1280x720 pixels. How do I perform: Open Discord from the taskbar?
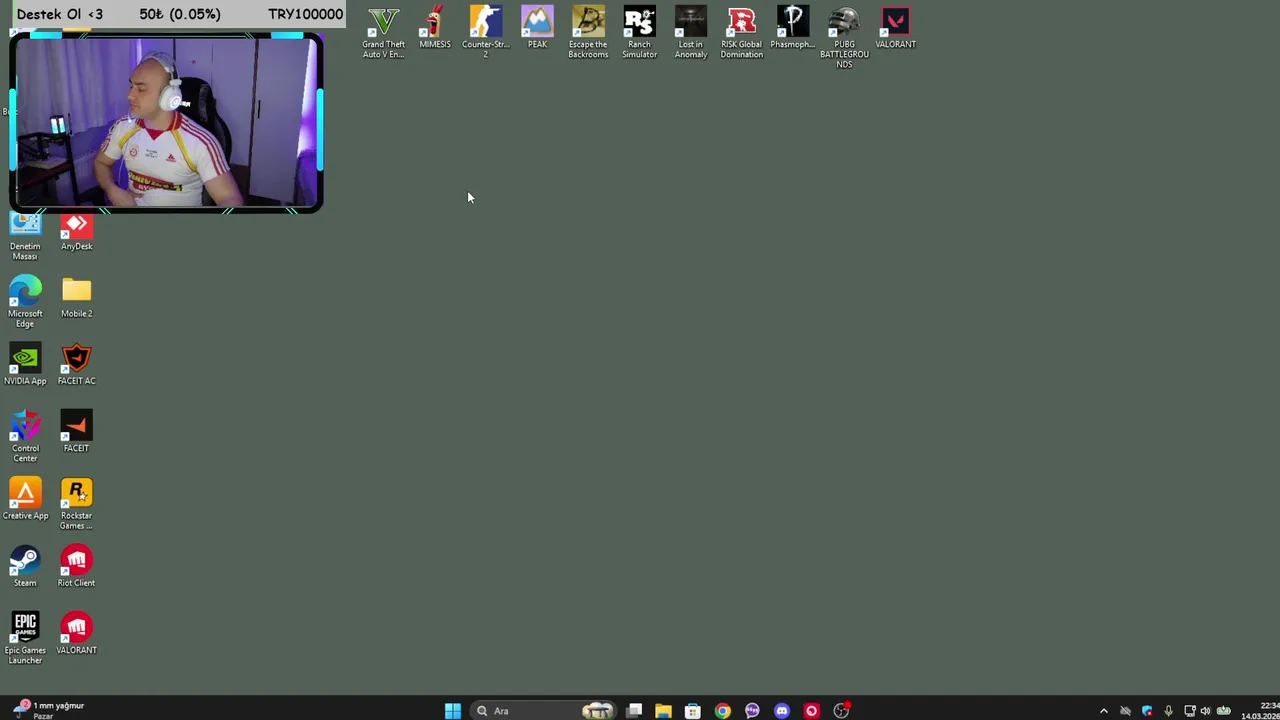click(781, 711)
